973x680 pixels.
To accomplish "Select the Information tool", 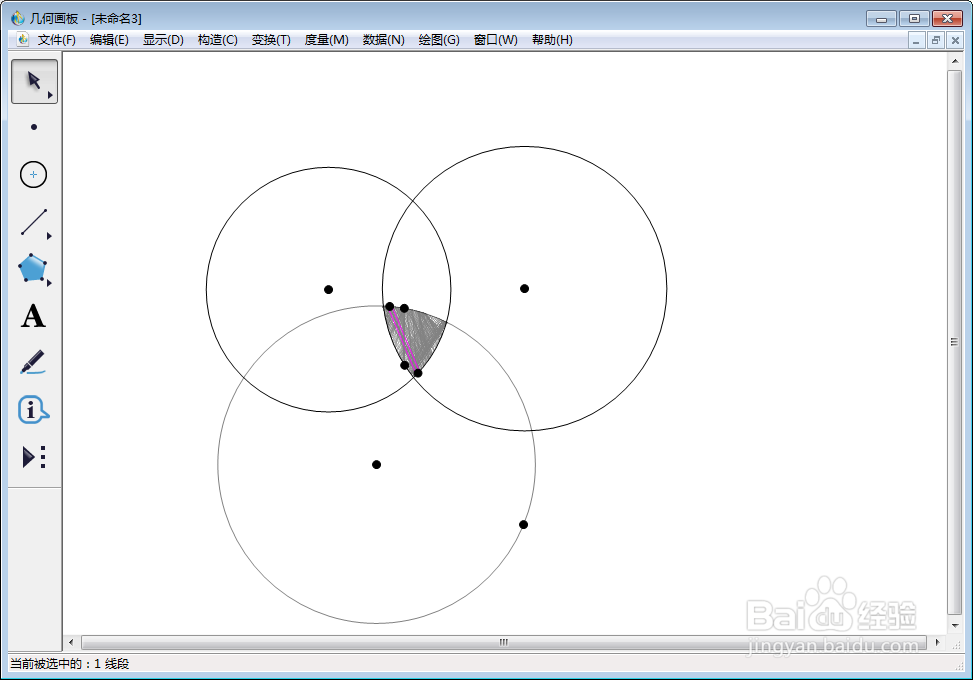I will pyautogui.click(x=33, y=409).
